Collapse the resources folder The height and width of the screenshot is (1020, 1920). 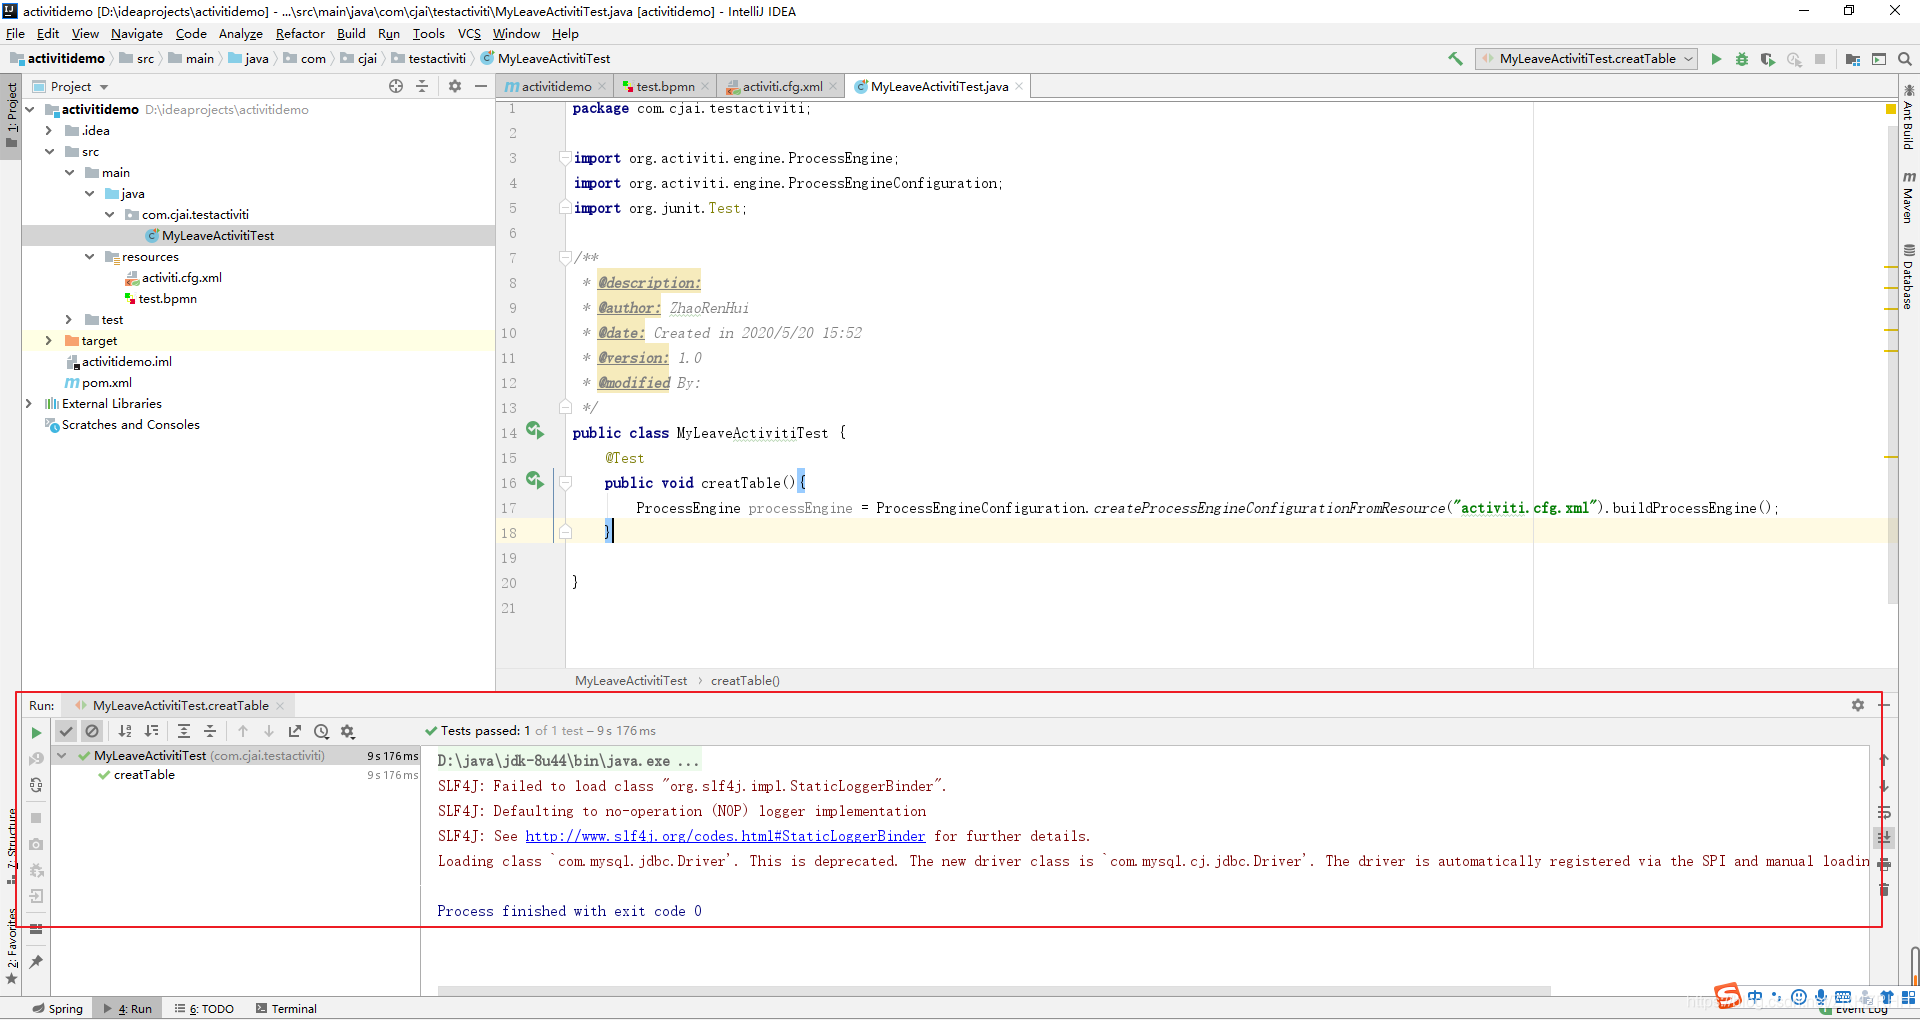click(x=89, y=257)
